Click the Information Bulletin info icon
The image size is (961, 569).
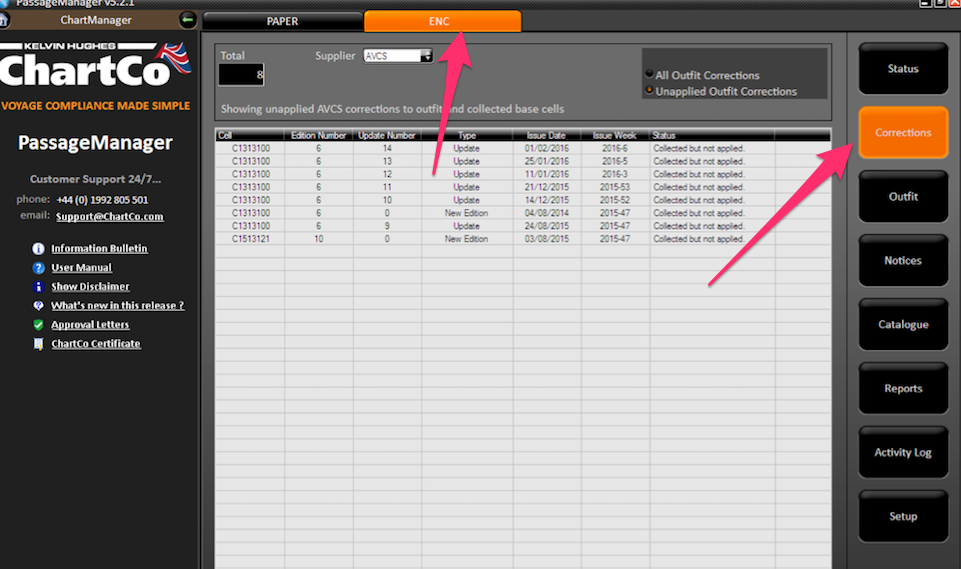pos(38,248)
